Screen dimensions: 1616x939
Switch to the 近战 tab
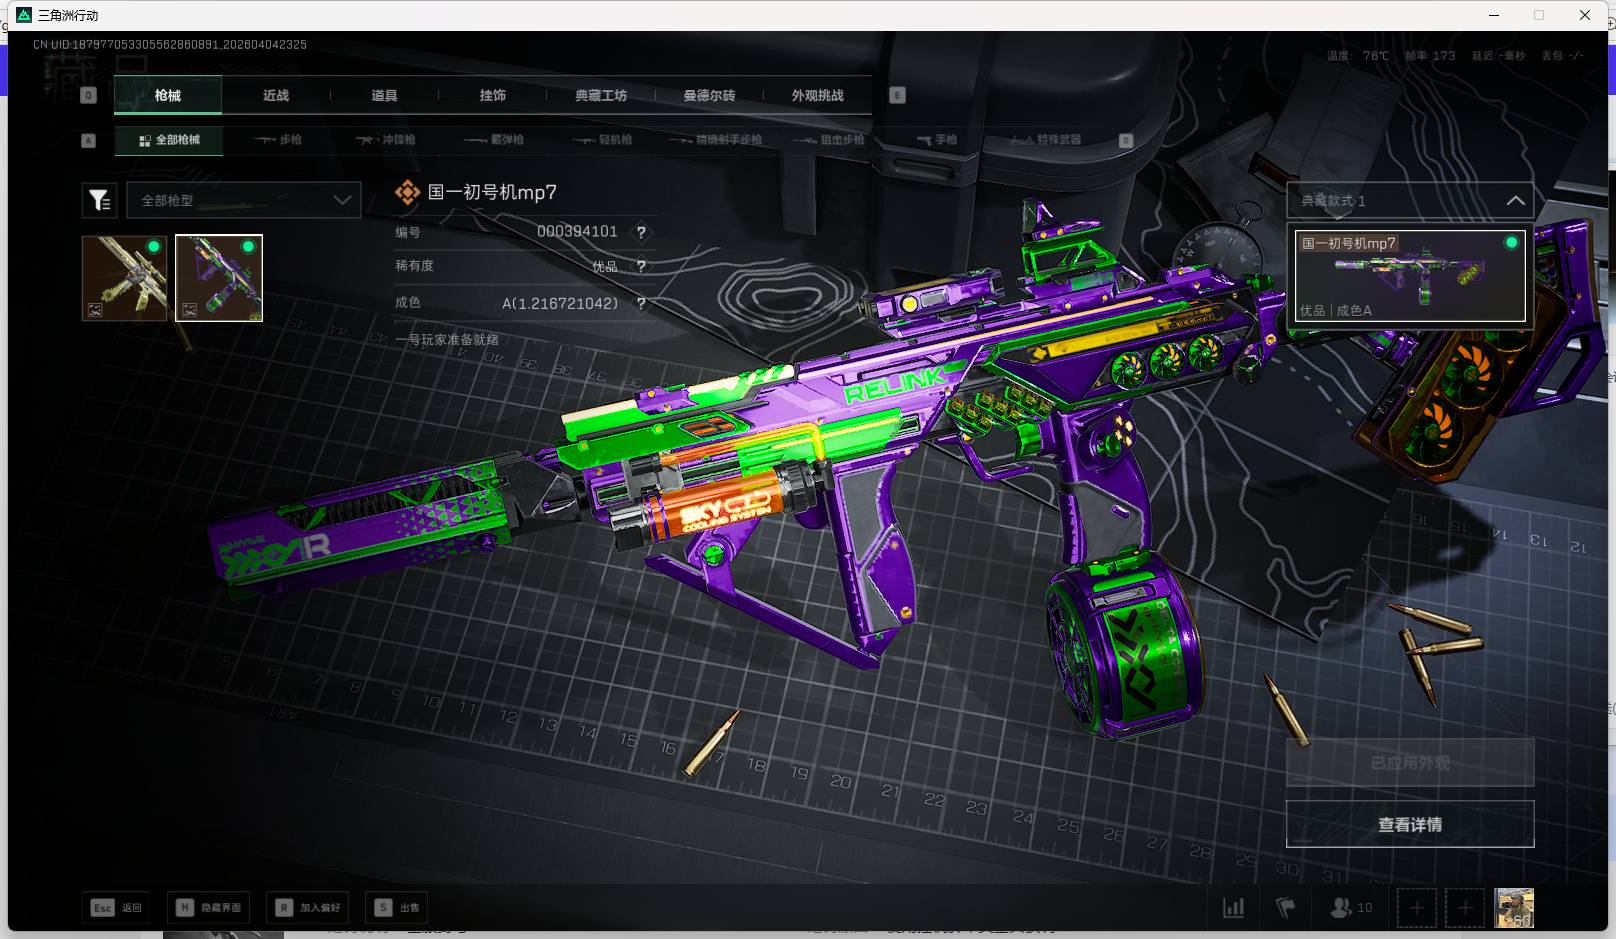tap(276, 95)
